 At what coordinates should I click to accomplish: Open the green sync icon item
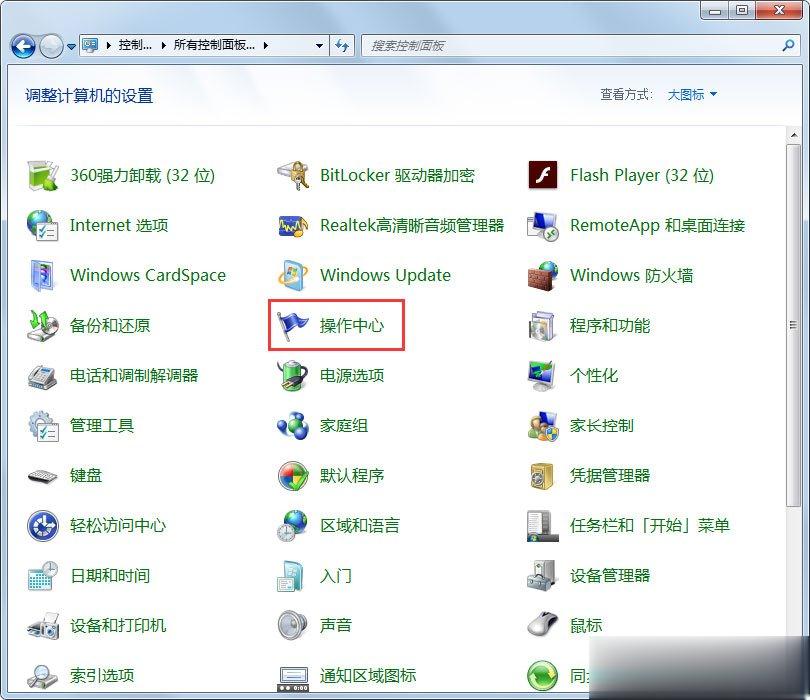tap(543, 675)
